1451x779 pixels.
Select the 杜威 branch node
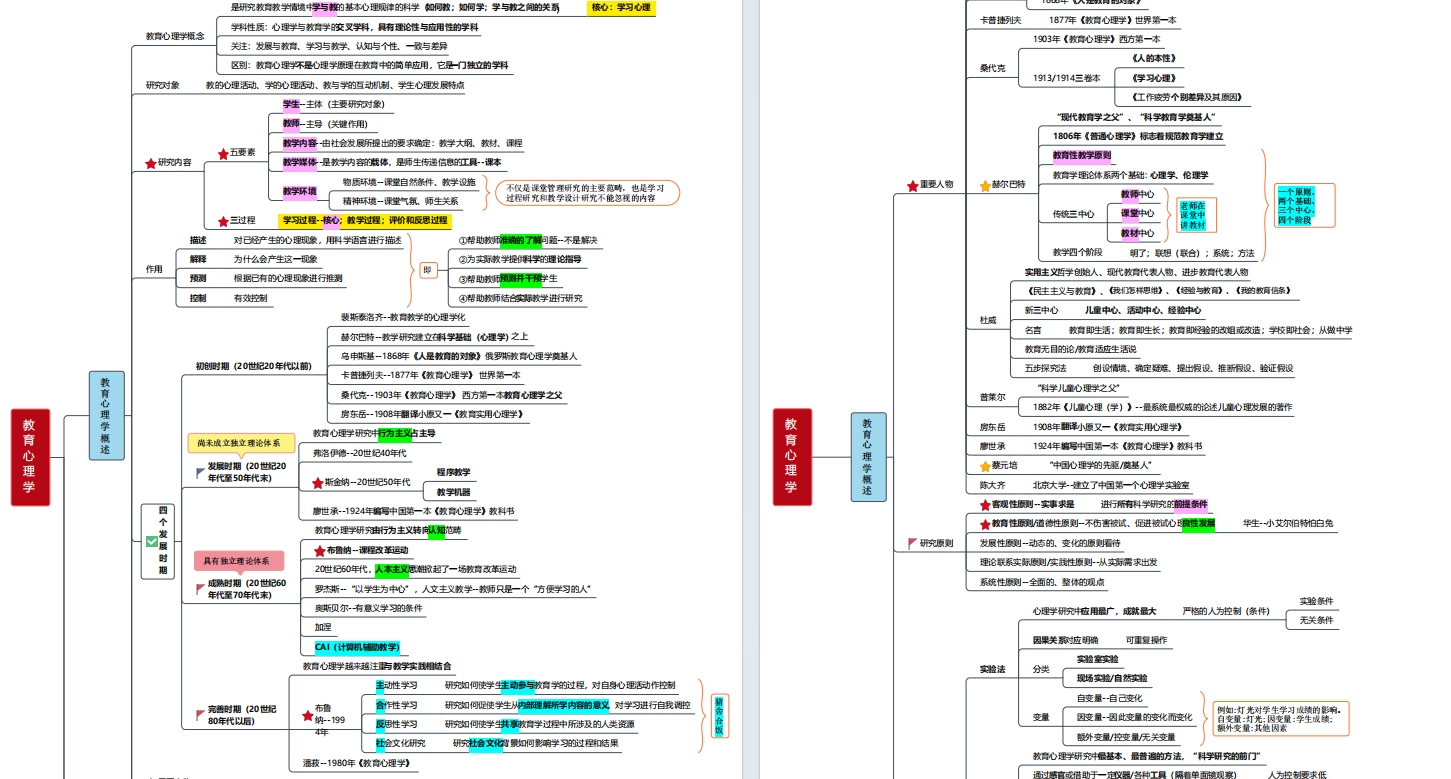point(987,320)
